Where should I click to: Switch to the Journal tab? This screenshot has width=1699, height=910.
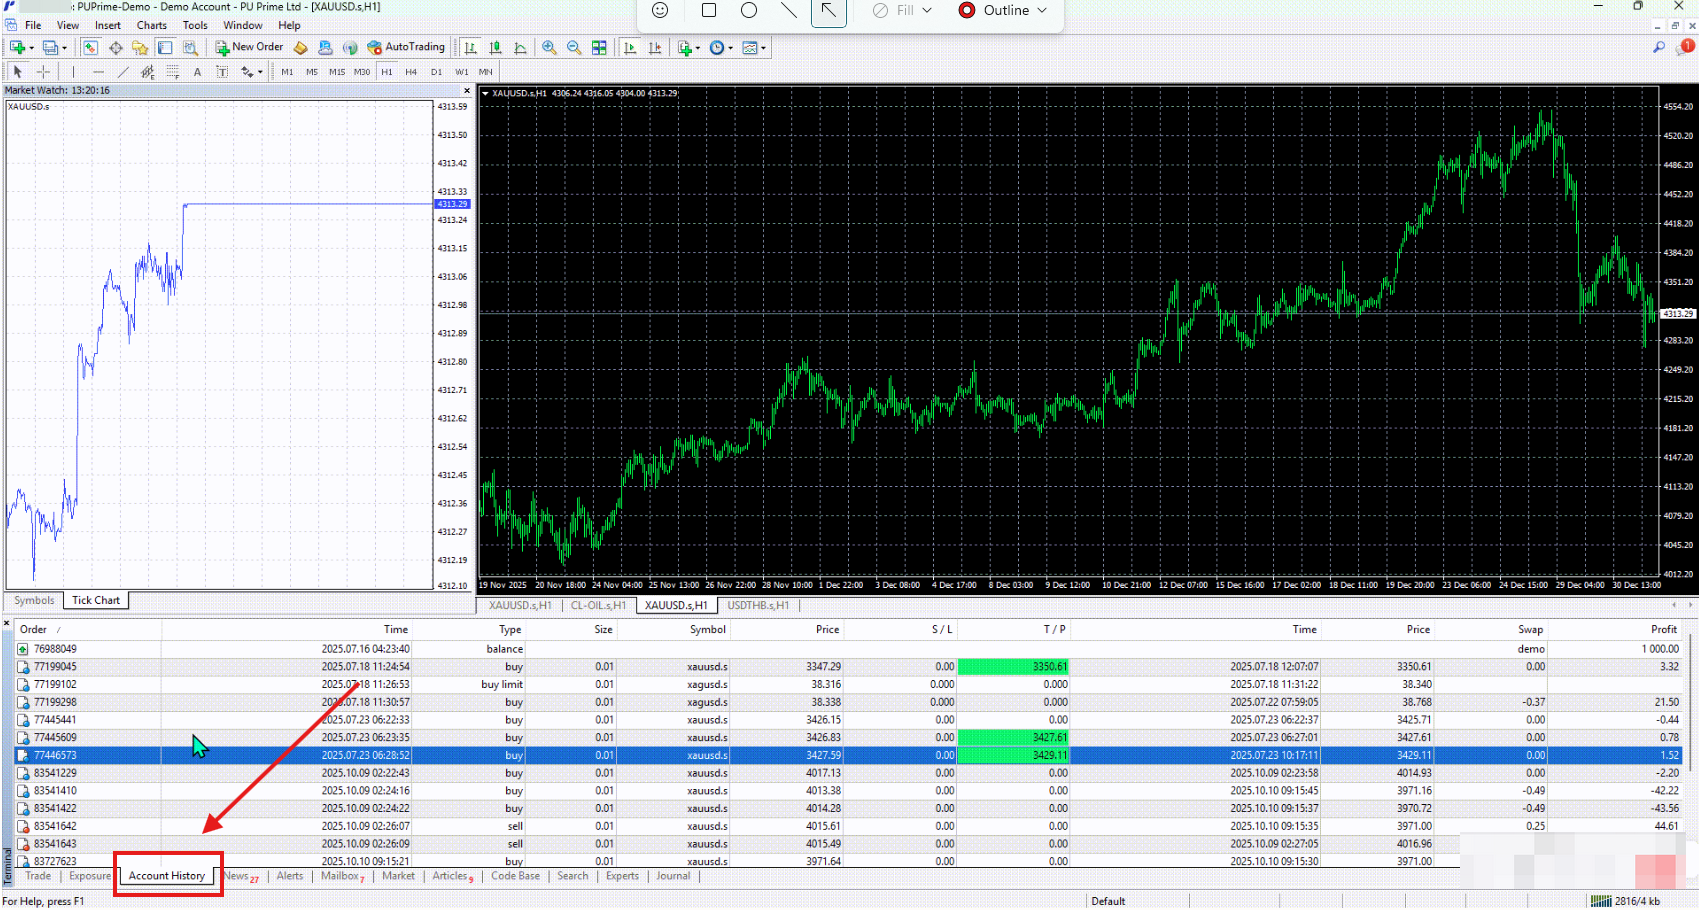[x=673, y=876]
